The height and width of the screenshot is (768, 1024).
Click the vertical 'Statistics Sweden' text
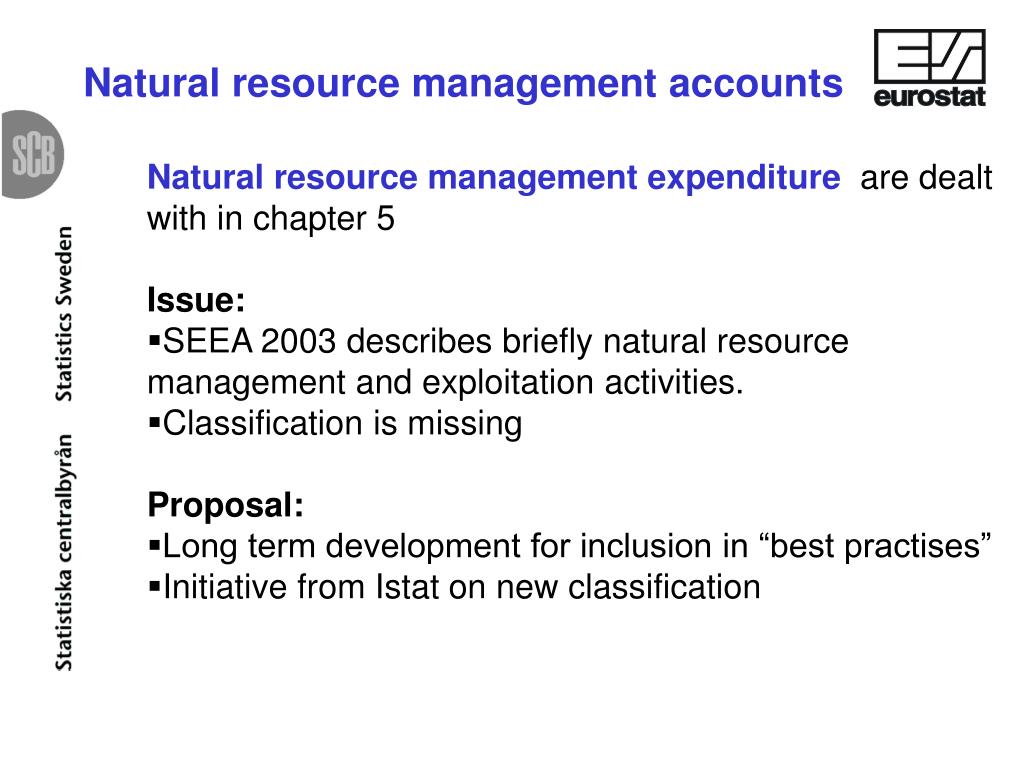pos(63,314)
